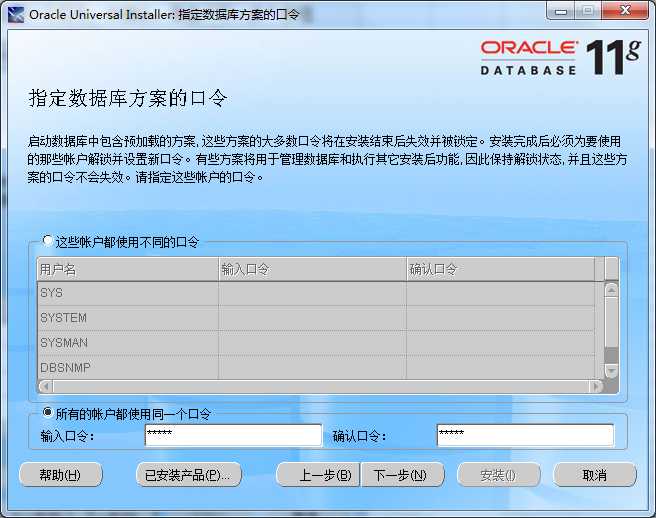
Task: Select the SYS row in table
Action: pos(316,293)
